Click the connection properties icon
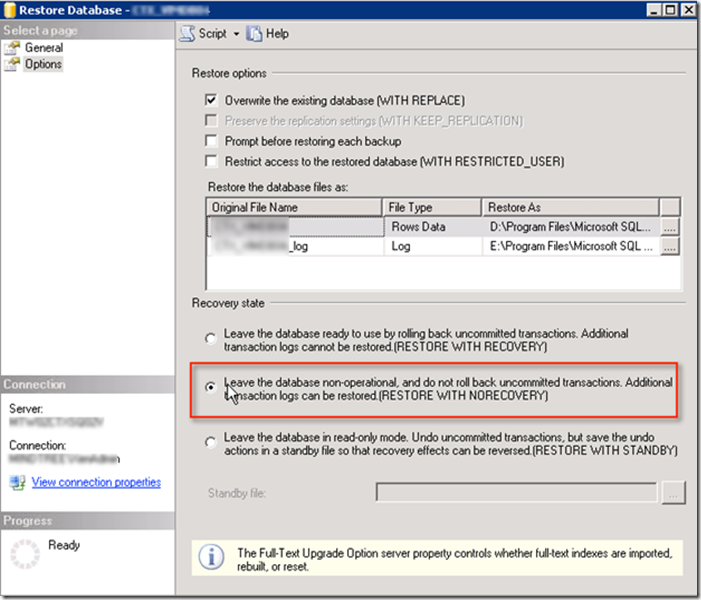Viewport: 701px width, 600px height. 17,482
